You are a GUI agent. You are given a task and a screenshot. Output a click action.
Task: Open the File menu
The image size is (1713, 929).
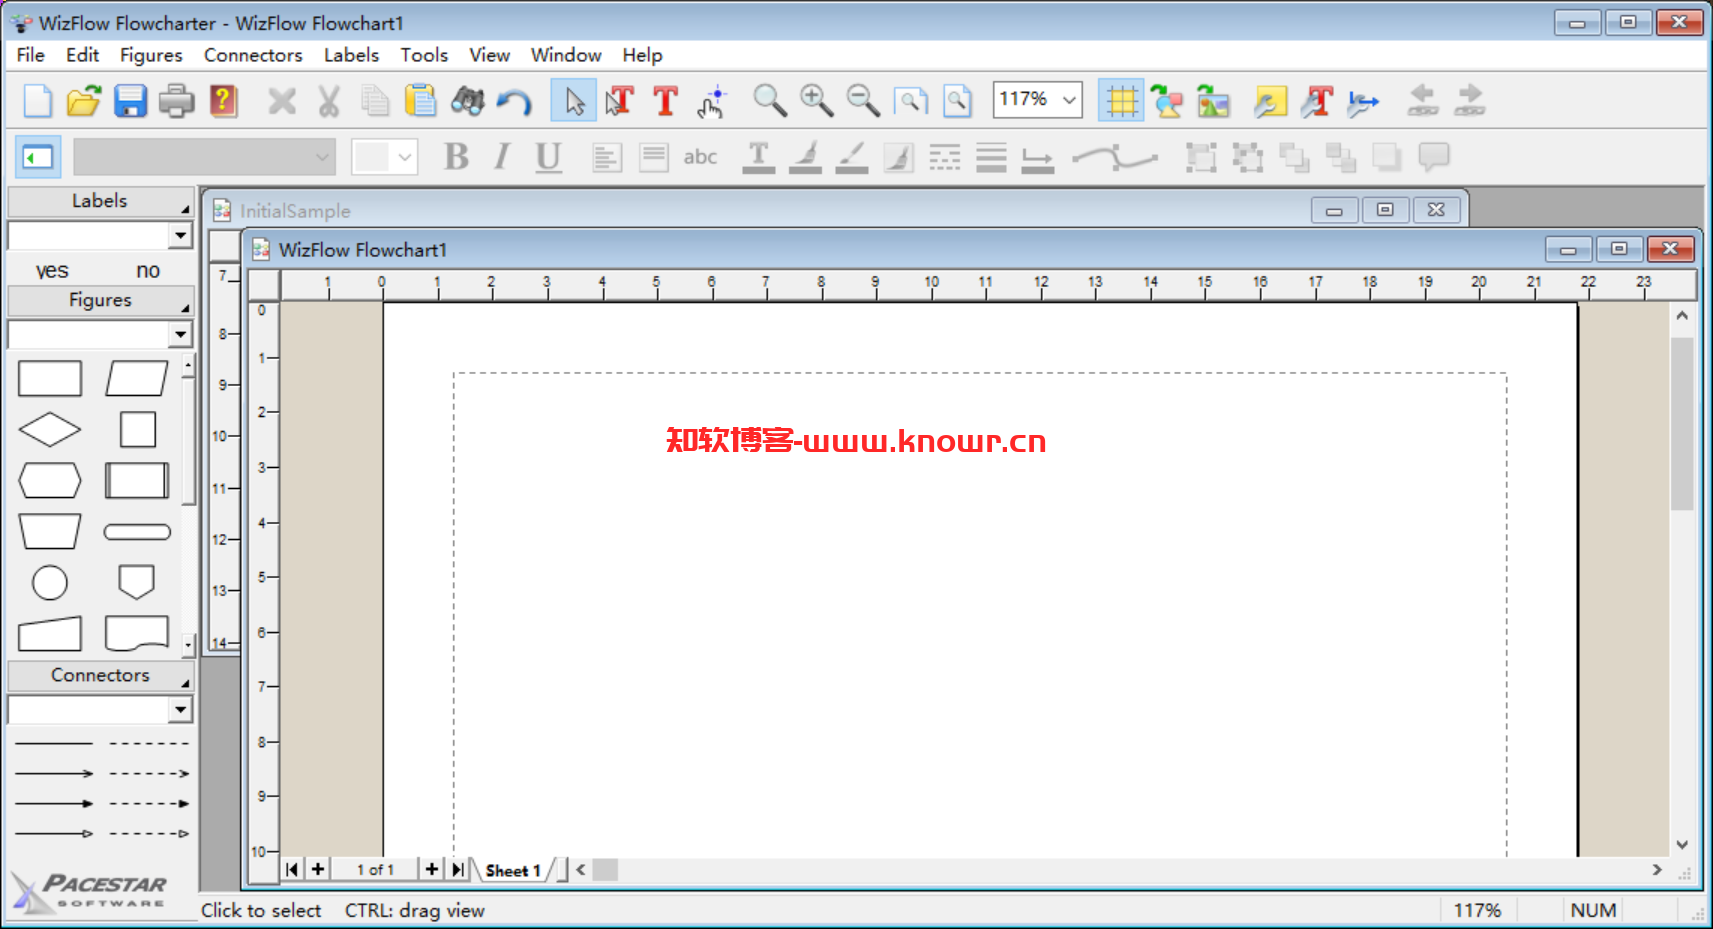click(30, 55)
